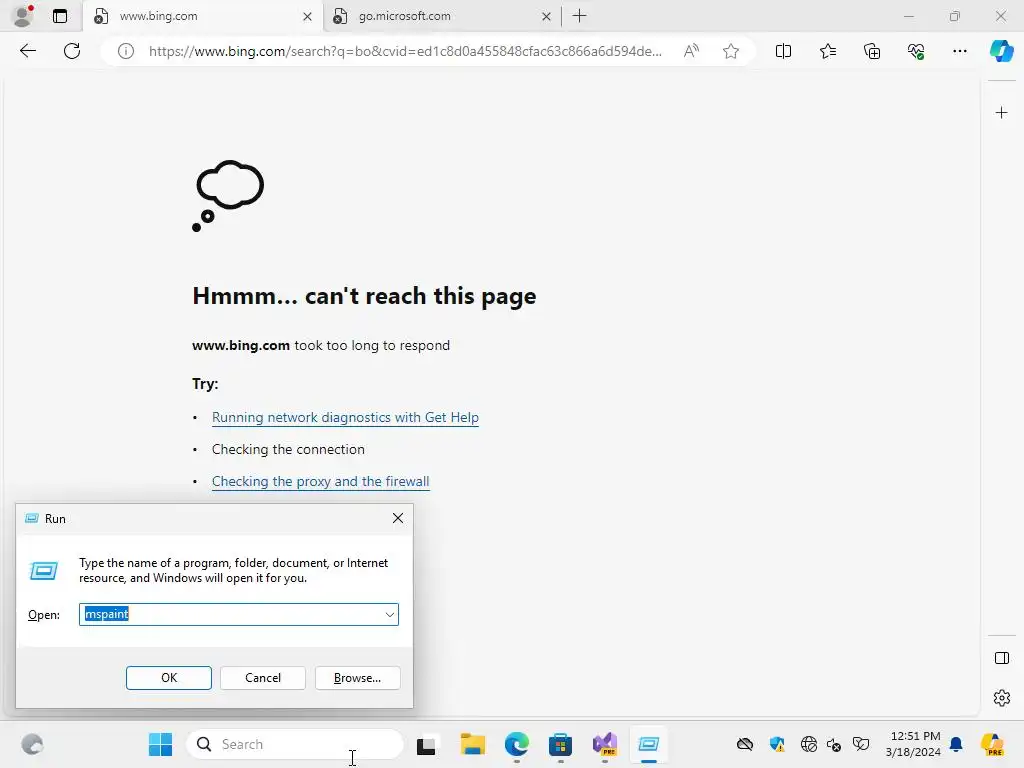Open Browser essentials heart icon

(x=916, y=51)
